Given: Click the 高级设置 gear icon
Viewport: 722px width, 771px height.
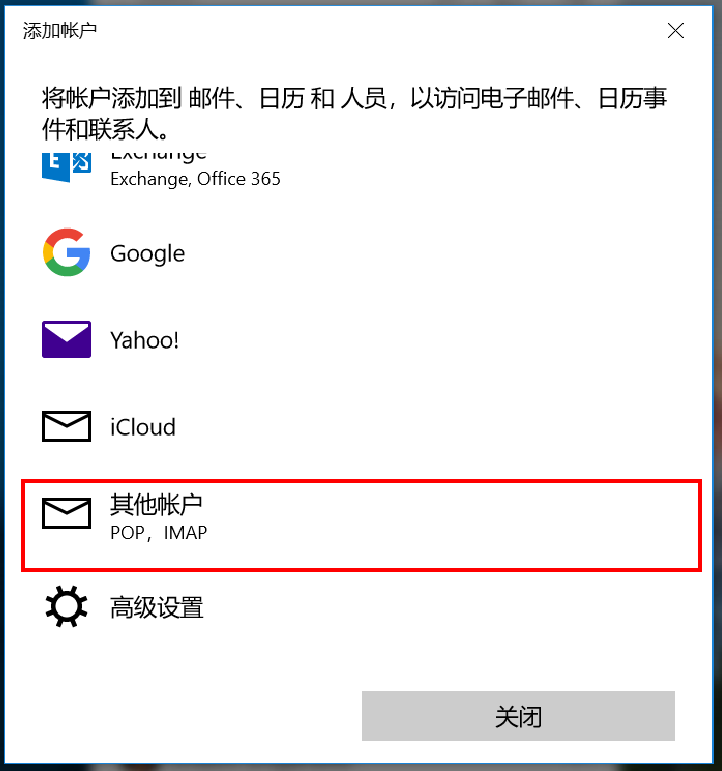Looking at the screenshot, I should click(x=66, y=606).
